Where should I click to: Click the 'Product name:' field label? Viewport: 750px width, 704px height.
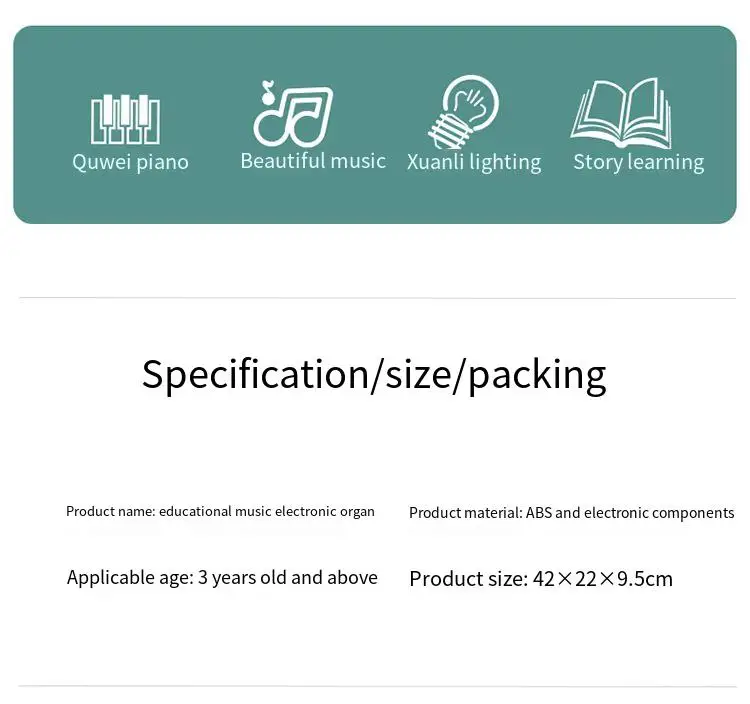(110, 511)
